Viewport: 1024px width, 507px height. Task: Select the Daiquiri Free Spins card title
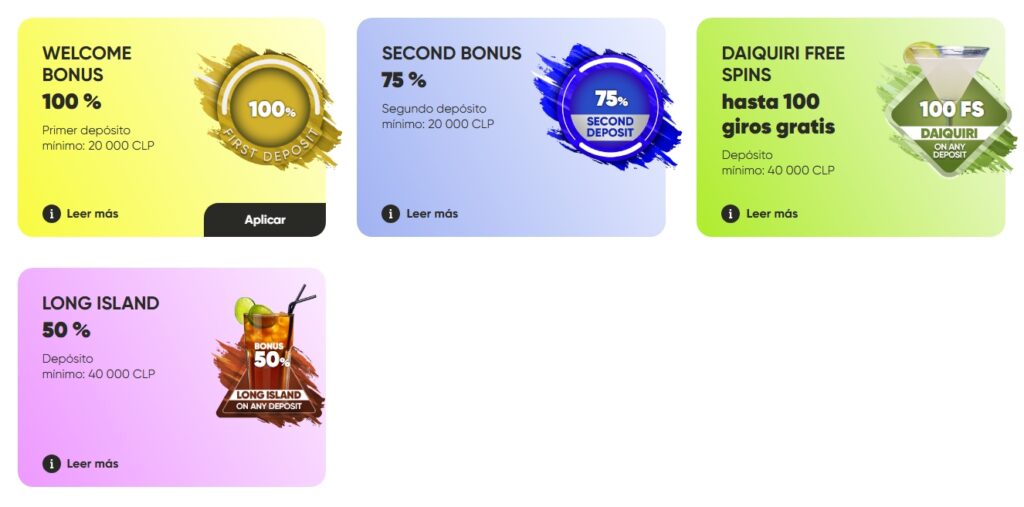point(783,64)
